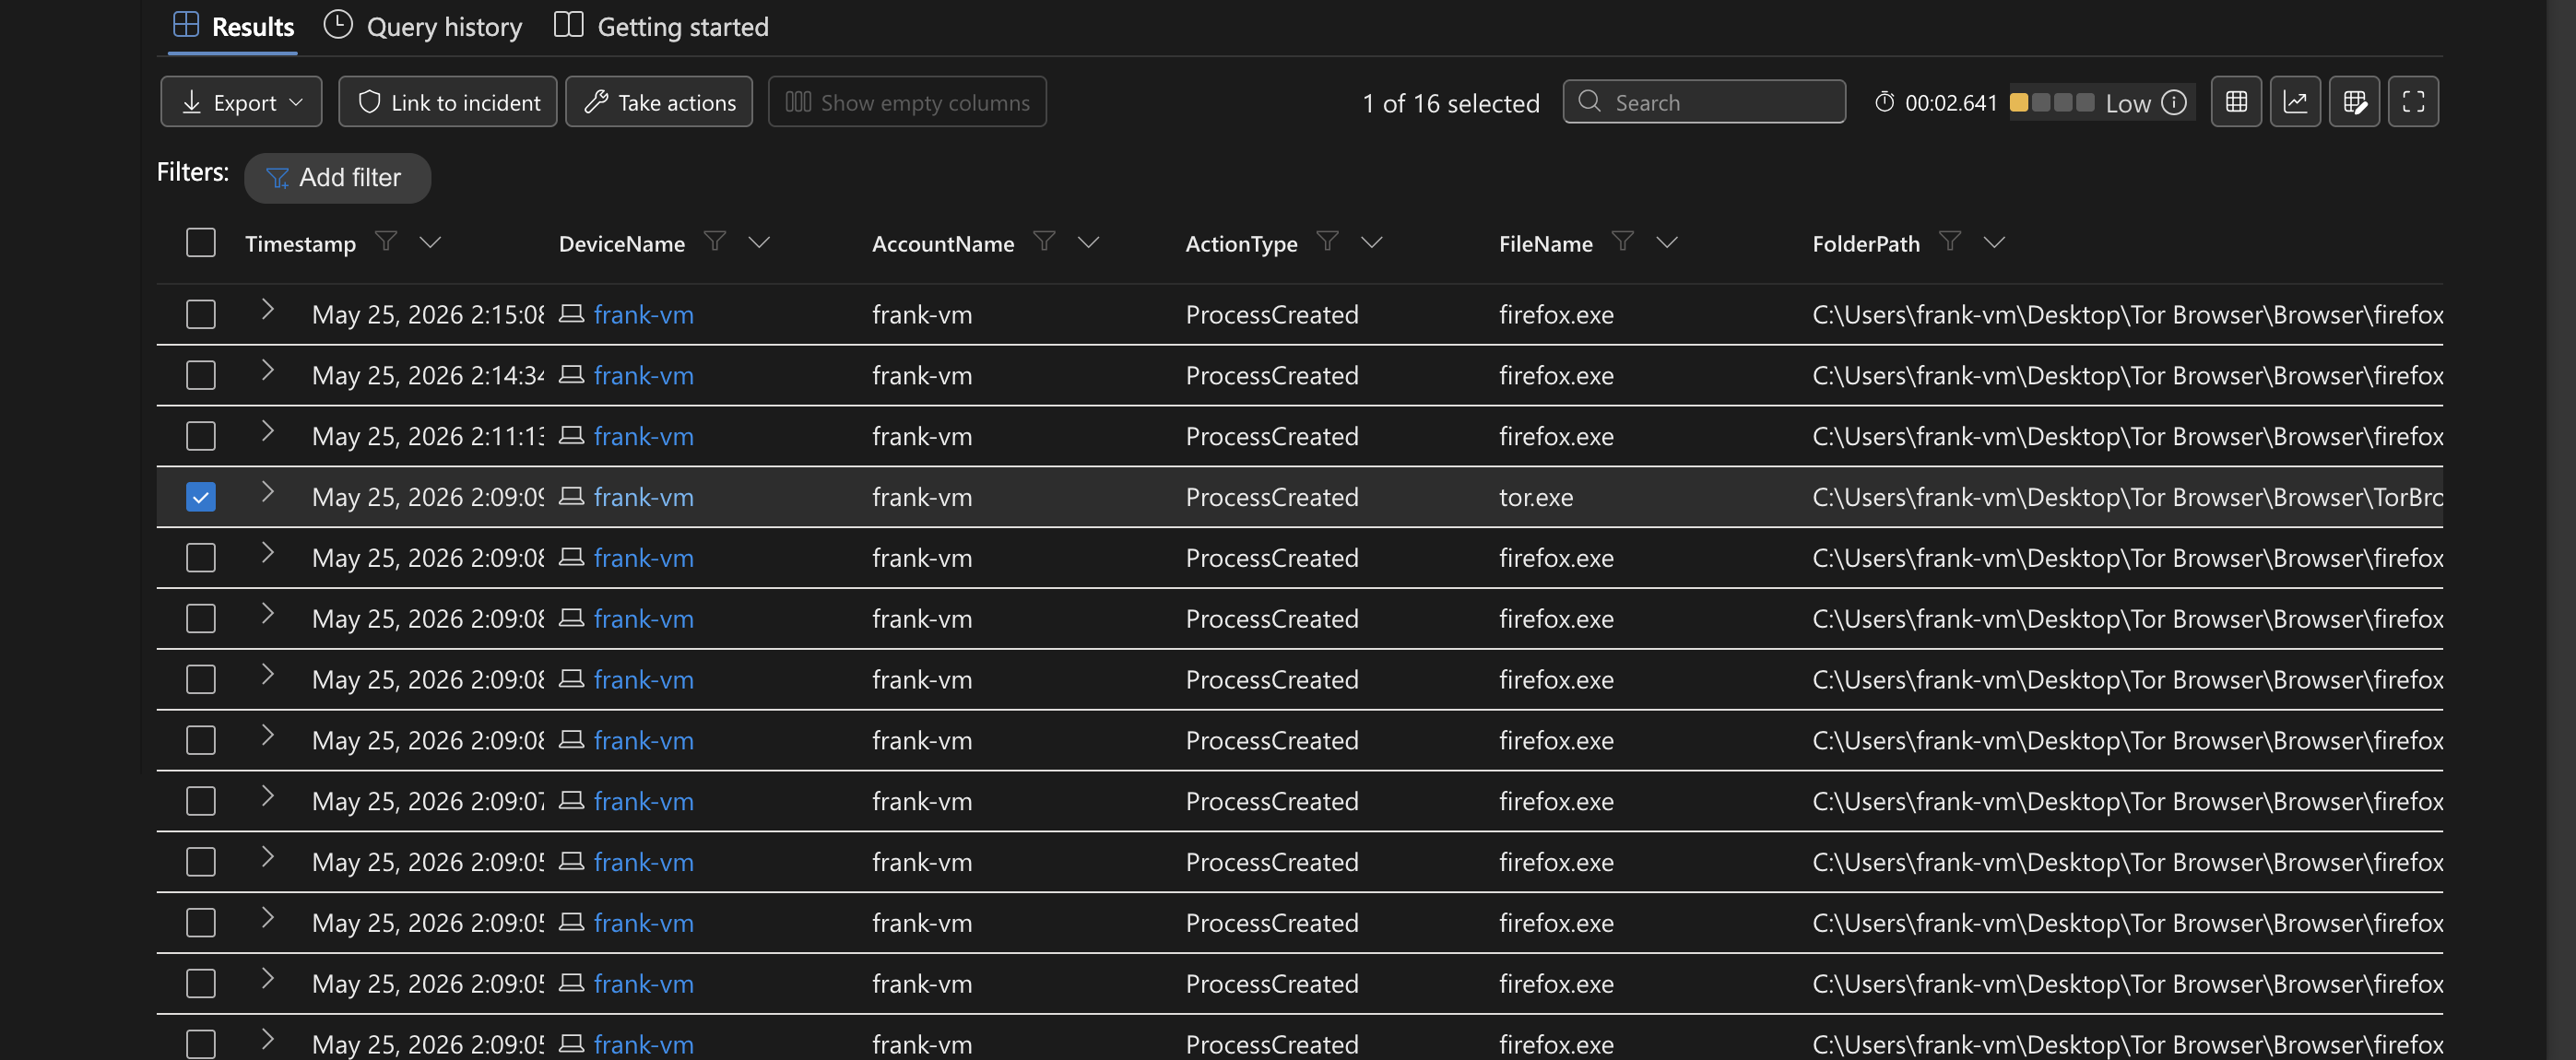2576x1060 pixels.
Task: Click ProcessCreated in the 2:14:34 row
Action: click(1272, 375)
